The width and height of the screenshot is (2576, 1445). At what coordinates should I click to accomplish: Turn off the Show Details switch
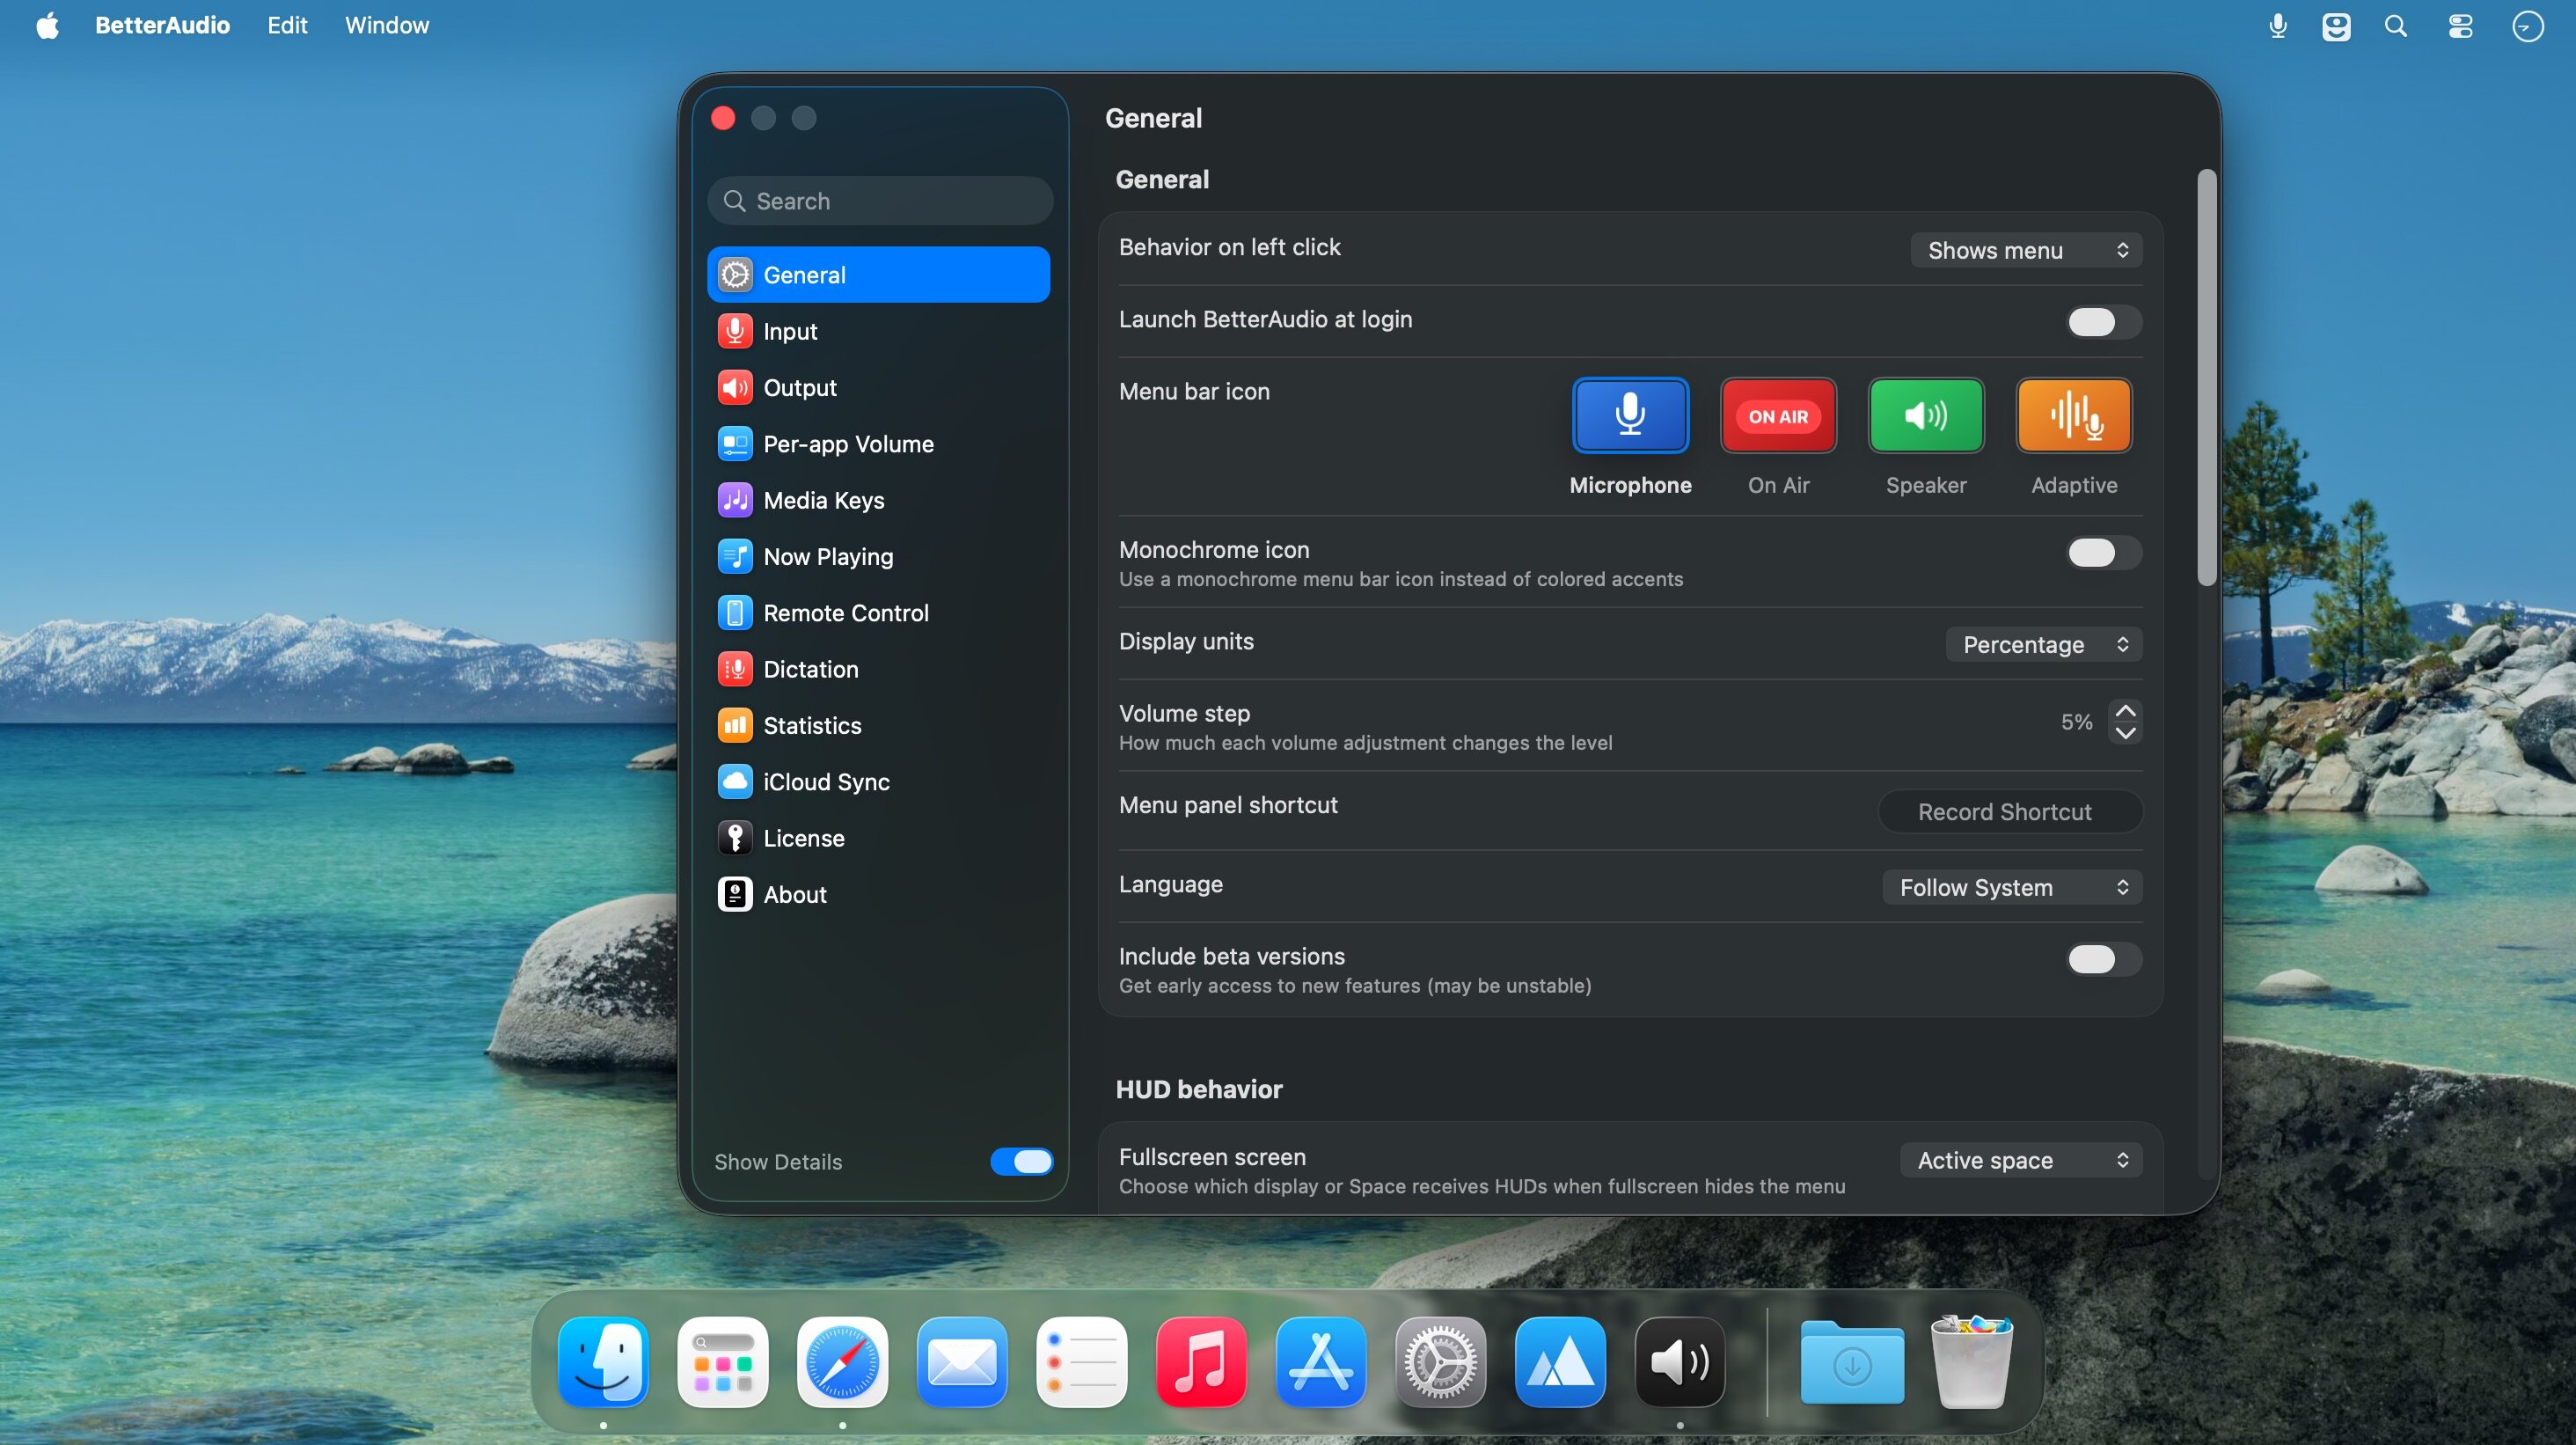[1021, 1161]
